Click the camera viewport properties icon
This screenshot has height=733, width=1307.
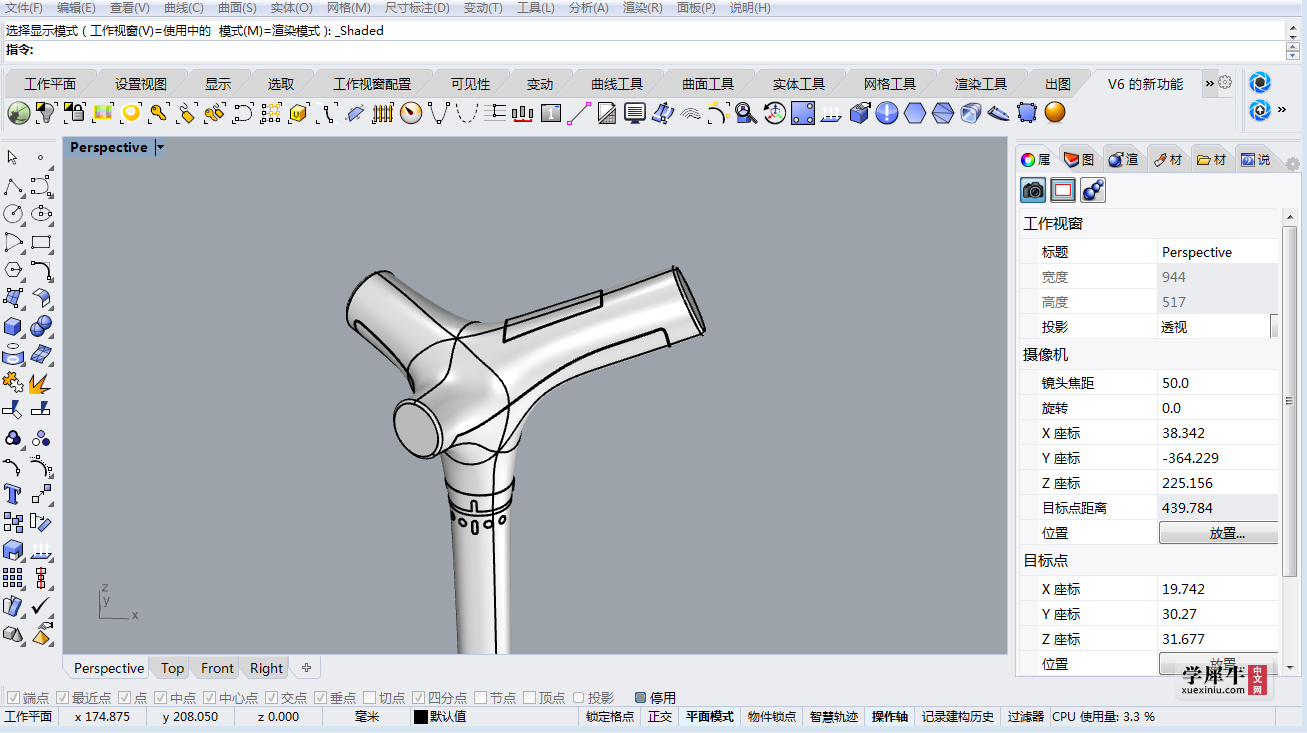(x=1033, y=190)
